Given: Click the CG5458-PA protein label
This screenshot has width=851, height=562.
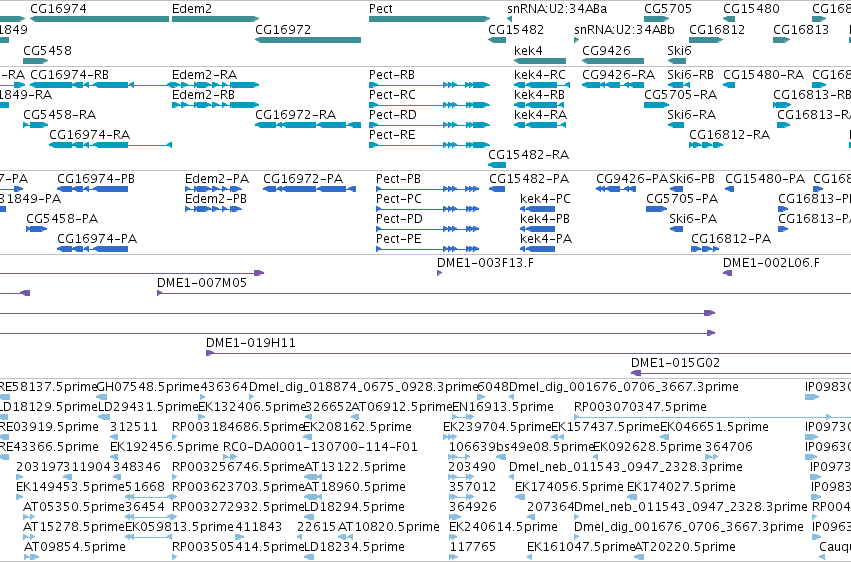Looking at the screenshot, I should [62, 219].
